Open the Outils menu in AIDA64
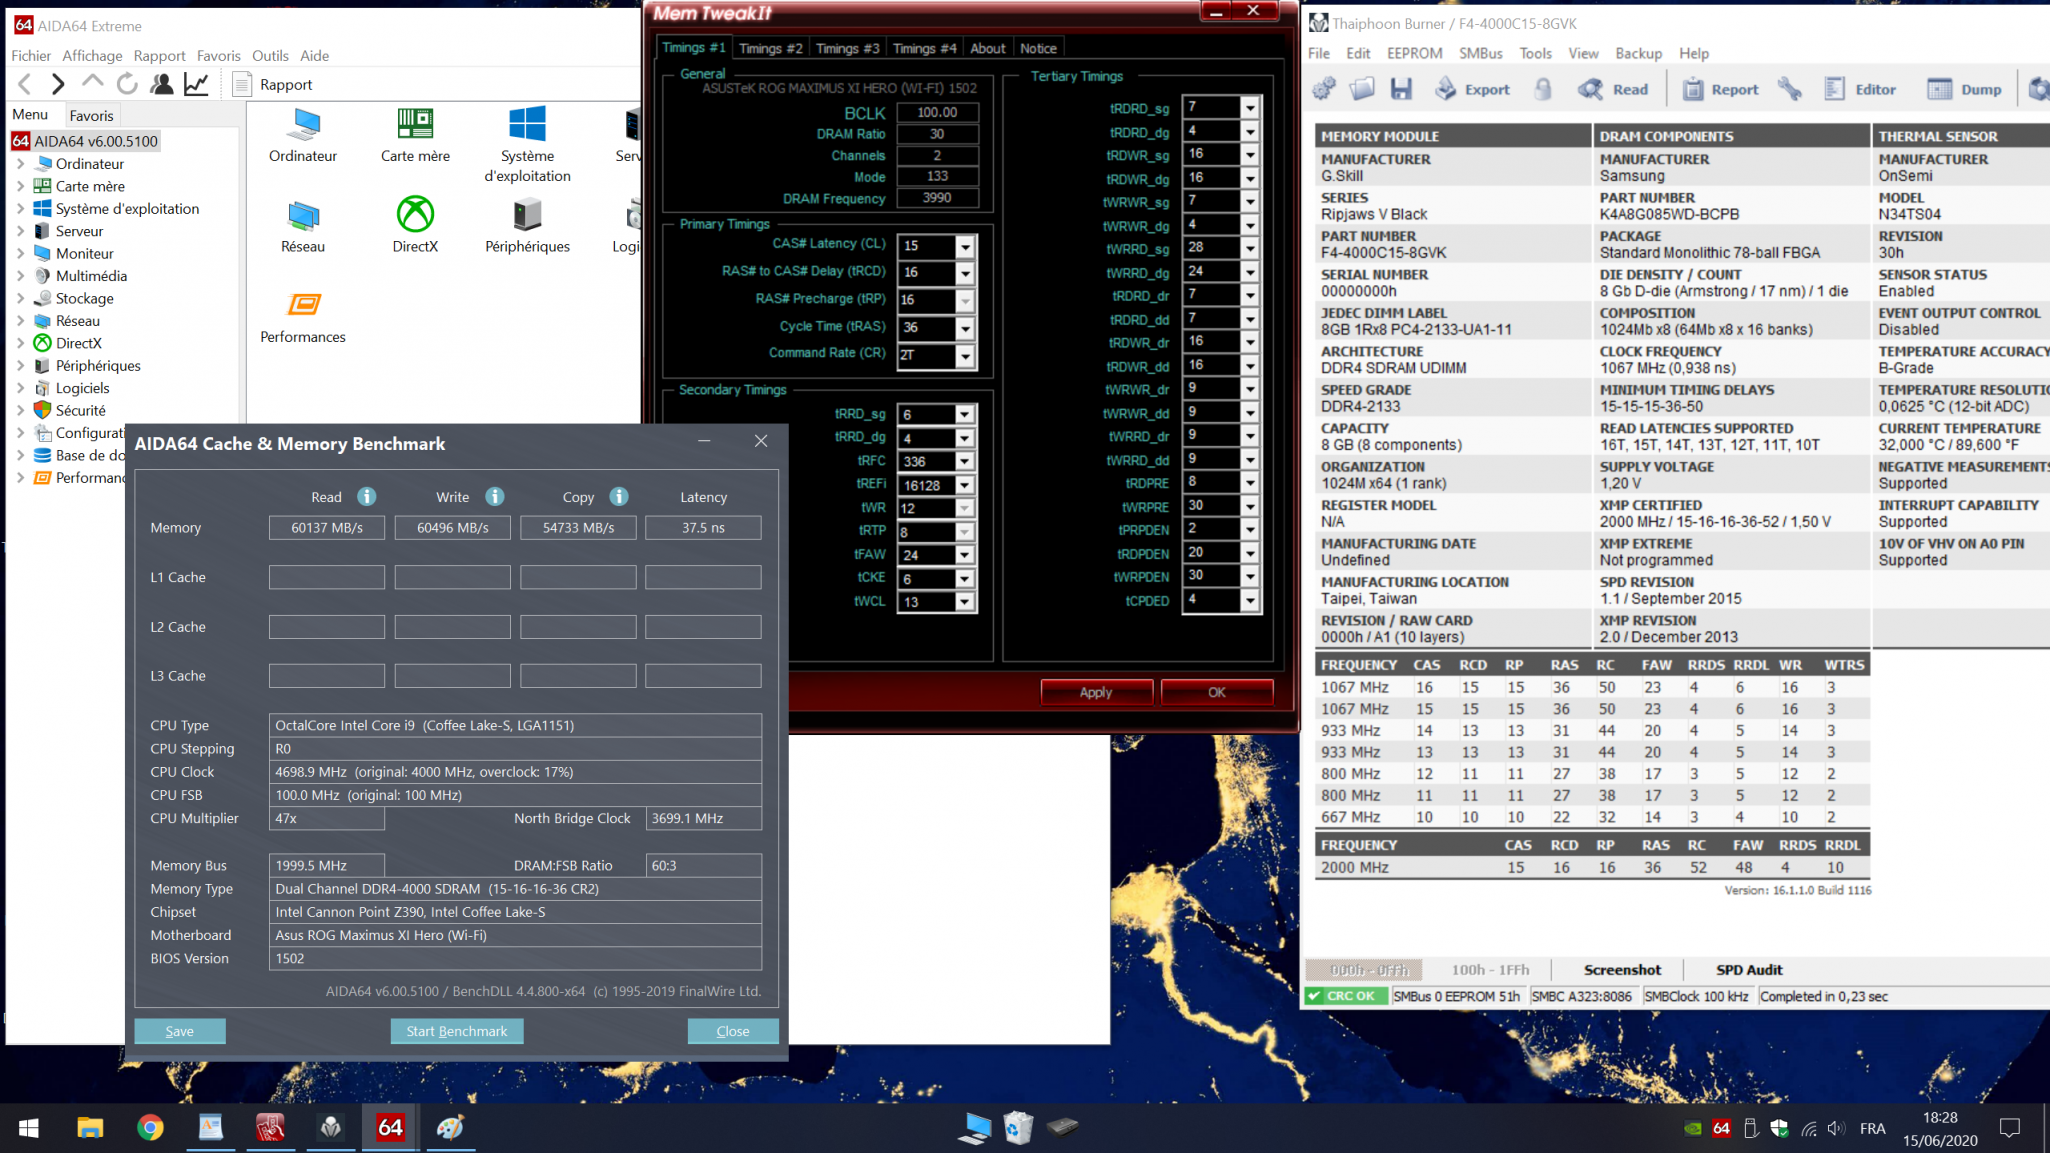The width and height of the screenshot is (2050, 1153). [270, 56]
